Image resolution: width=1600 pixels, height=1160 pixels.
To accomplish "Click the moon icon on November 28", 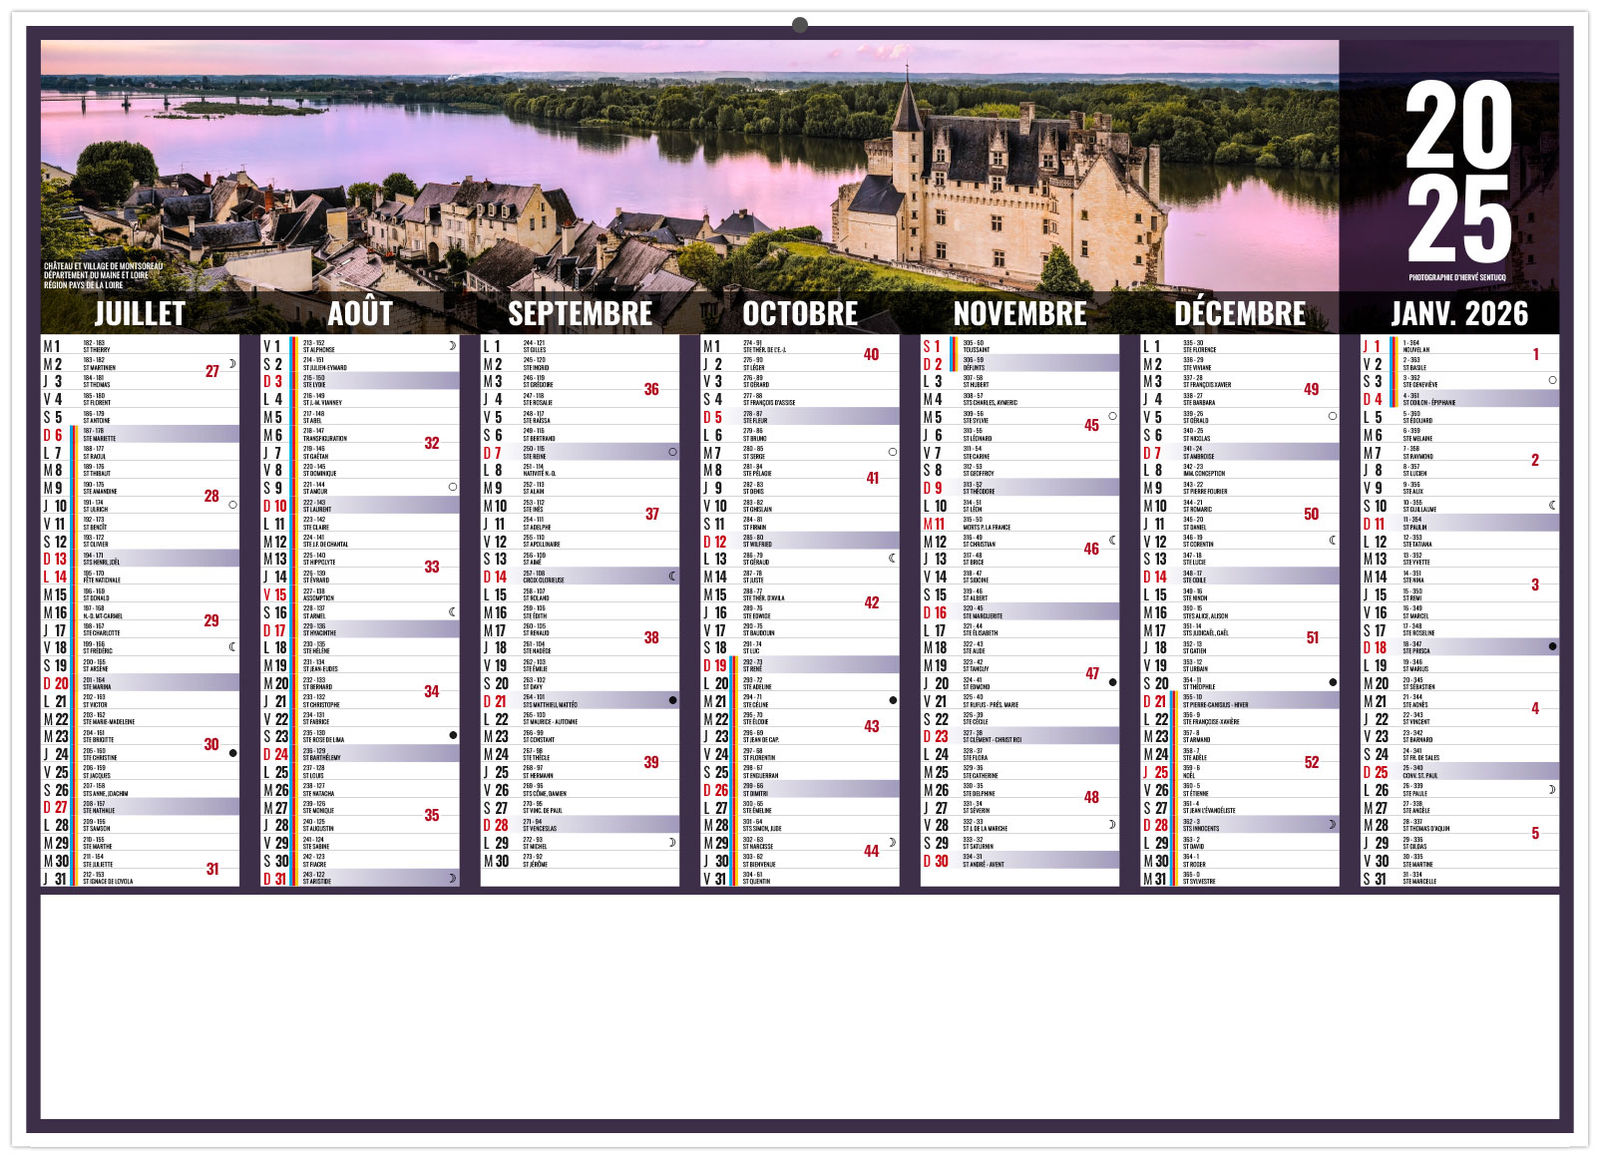I will point(1113,825).
